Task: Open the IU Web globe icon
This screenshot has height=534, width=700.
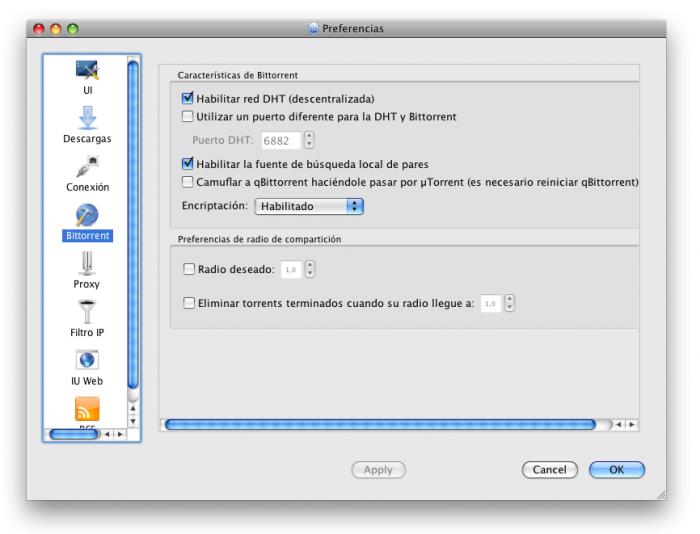Action: pos(87,360)
